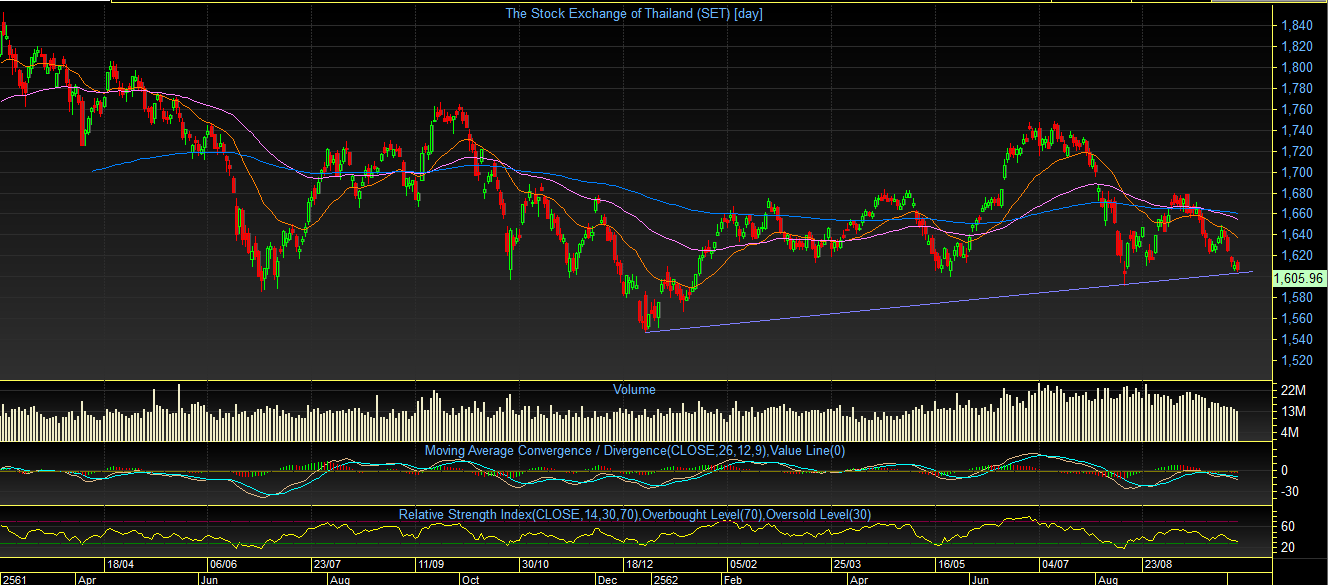Image resolution: width=1328 pixels, height=585 pixels.
Task: Click the chart title 'The Stock Exchange of Thailand (SET) [day]'
Action: [634, 14]
